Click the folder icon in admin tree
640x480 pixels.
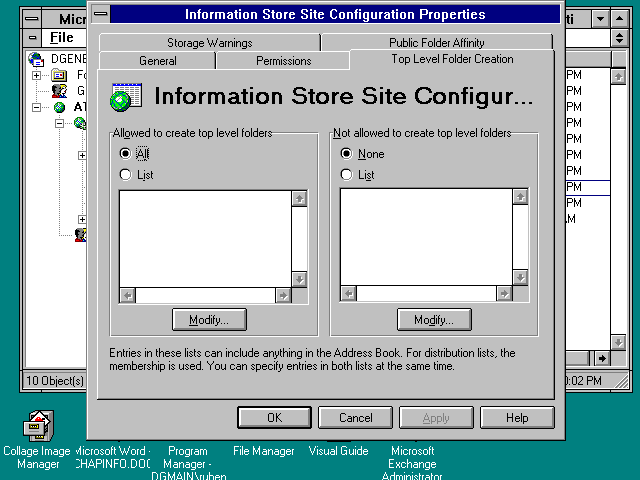[59, 75]
